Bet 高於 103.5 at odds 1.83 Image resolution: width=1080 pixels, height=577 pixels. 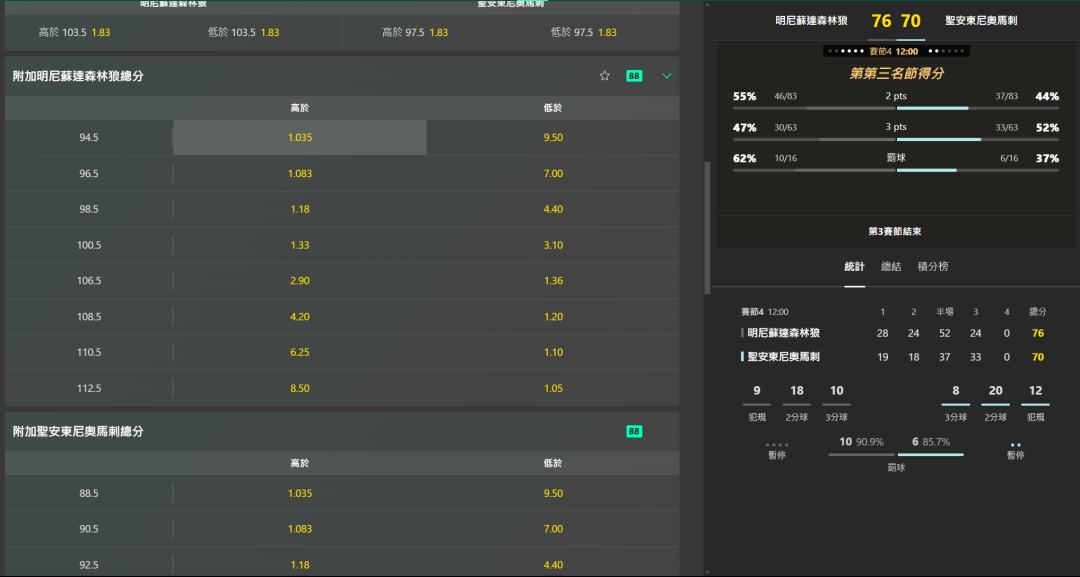click(74, 32)
